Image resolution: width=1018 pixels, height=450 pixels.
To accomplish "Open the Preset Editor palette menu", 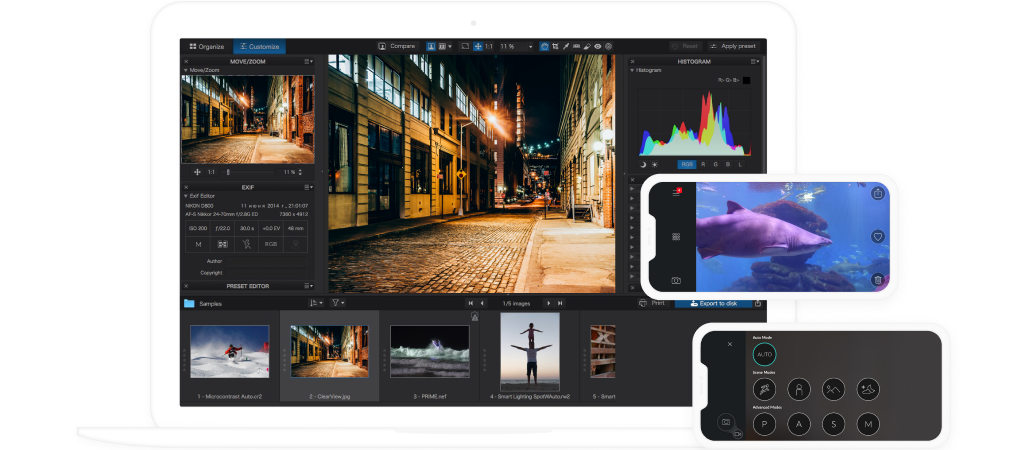I will coord(308,286).
